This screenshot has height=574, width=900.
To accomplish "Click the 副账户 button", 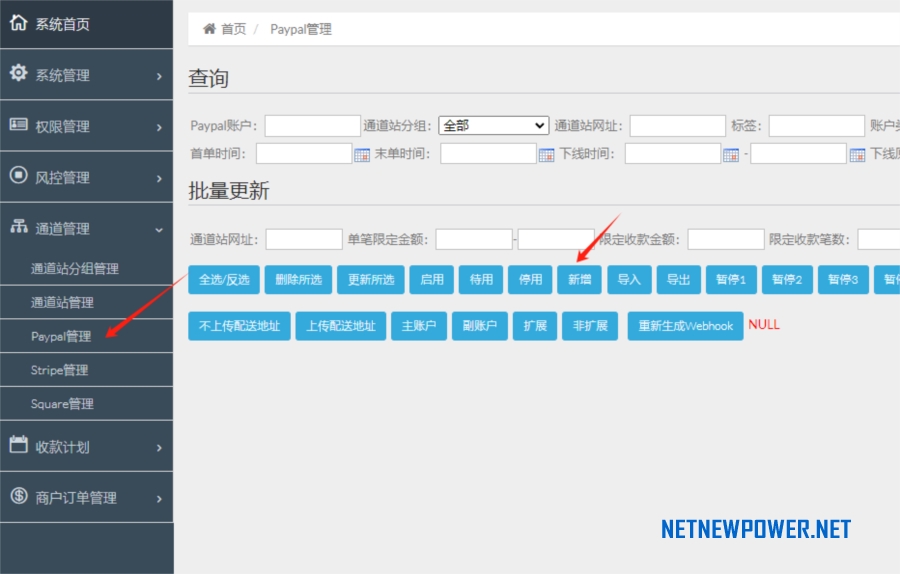I will (x=480, y=326).
